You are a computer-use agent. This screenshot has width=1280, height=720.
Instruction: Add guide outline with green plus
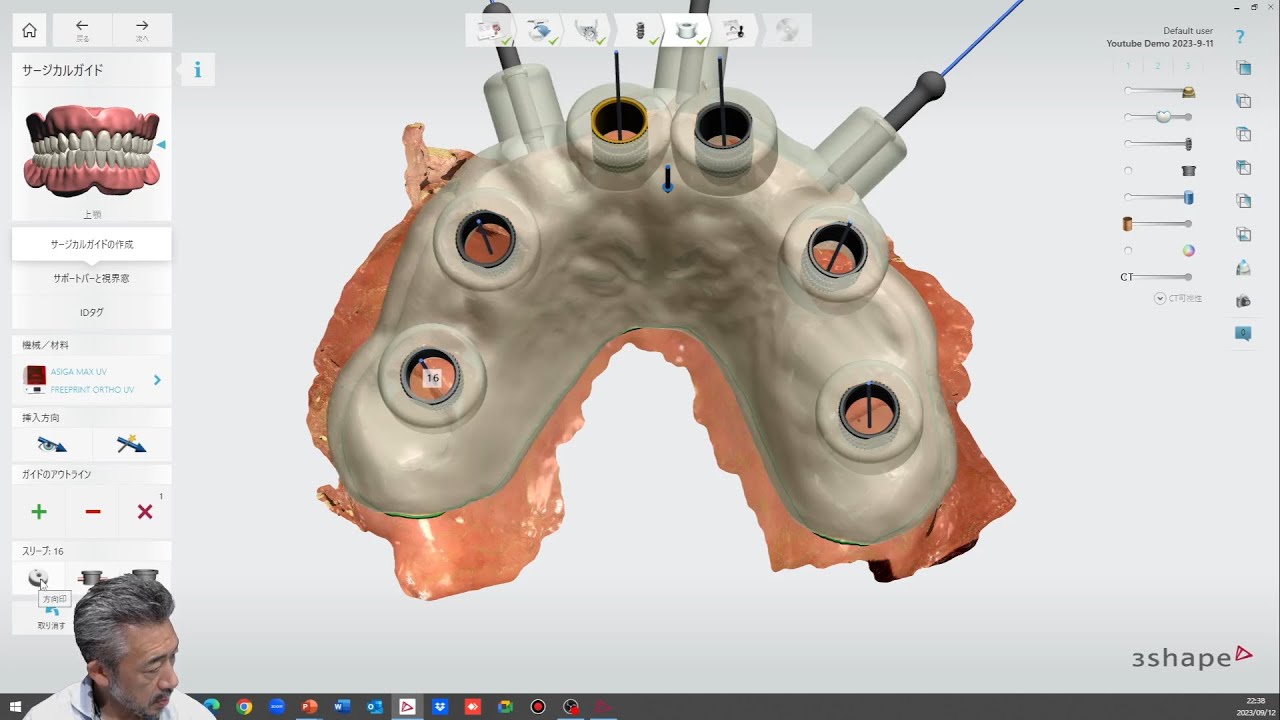coord(39,512)
